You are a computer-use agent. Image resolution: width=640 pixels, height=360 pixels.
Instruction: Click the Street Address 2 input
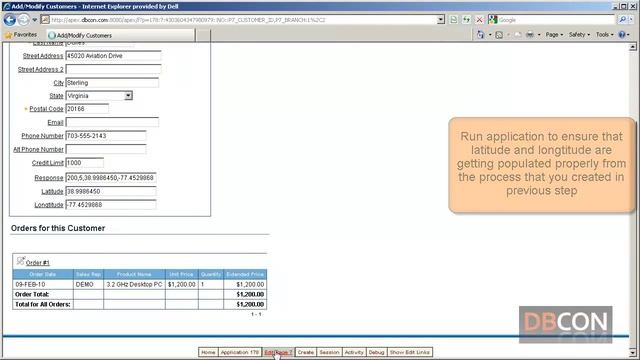113,69
